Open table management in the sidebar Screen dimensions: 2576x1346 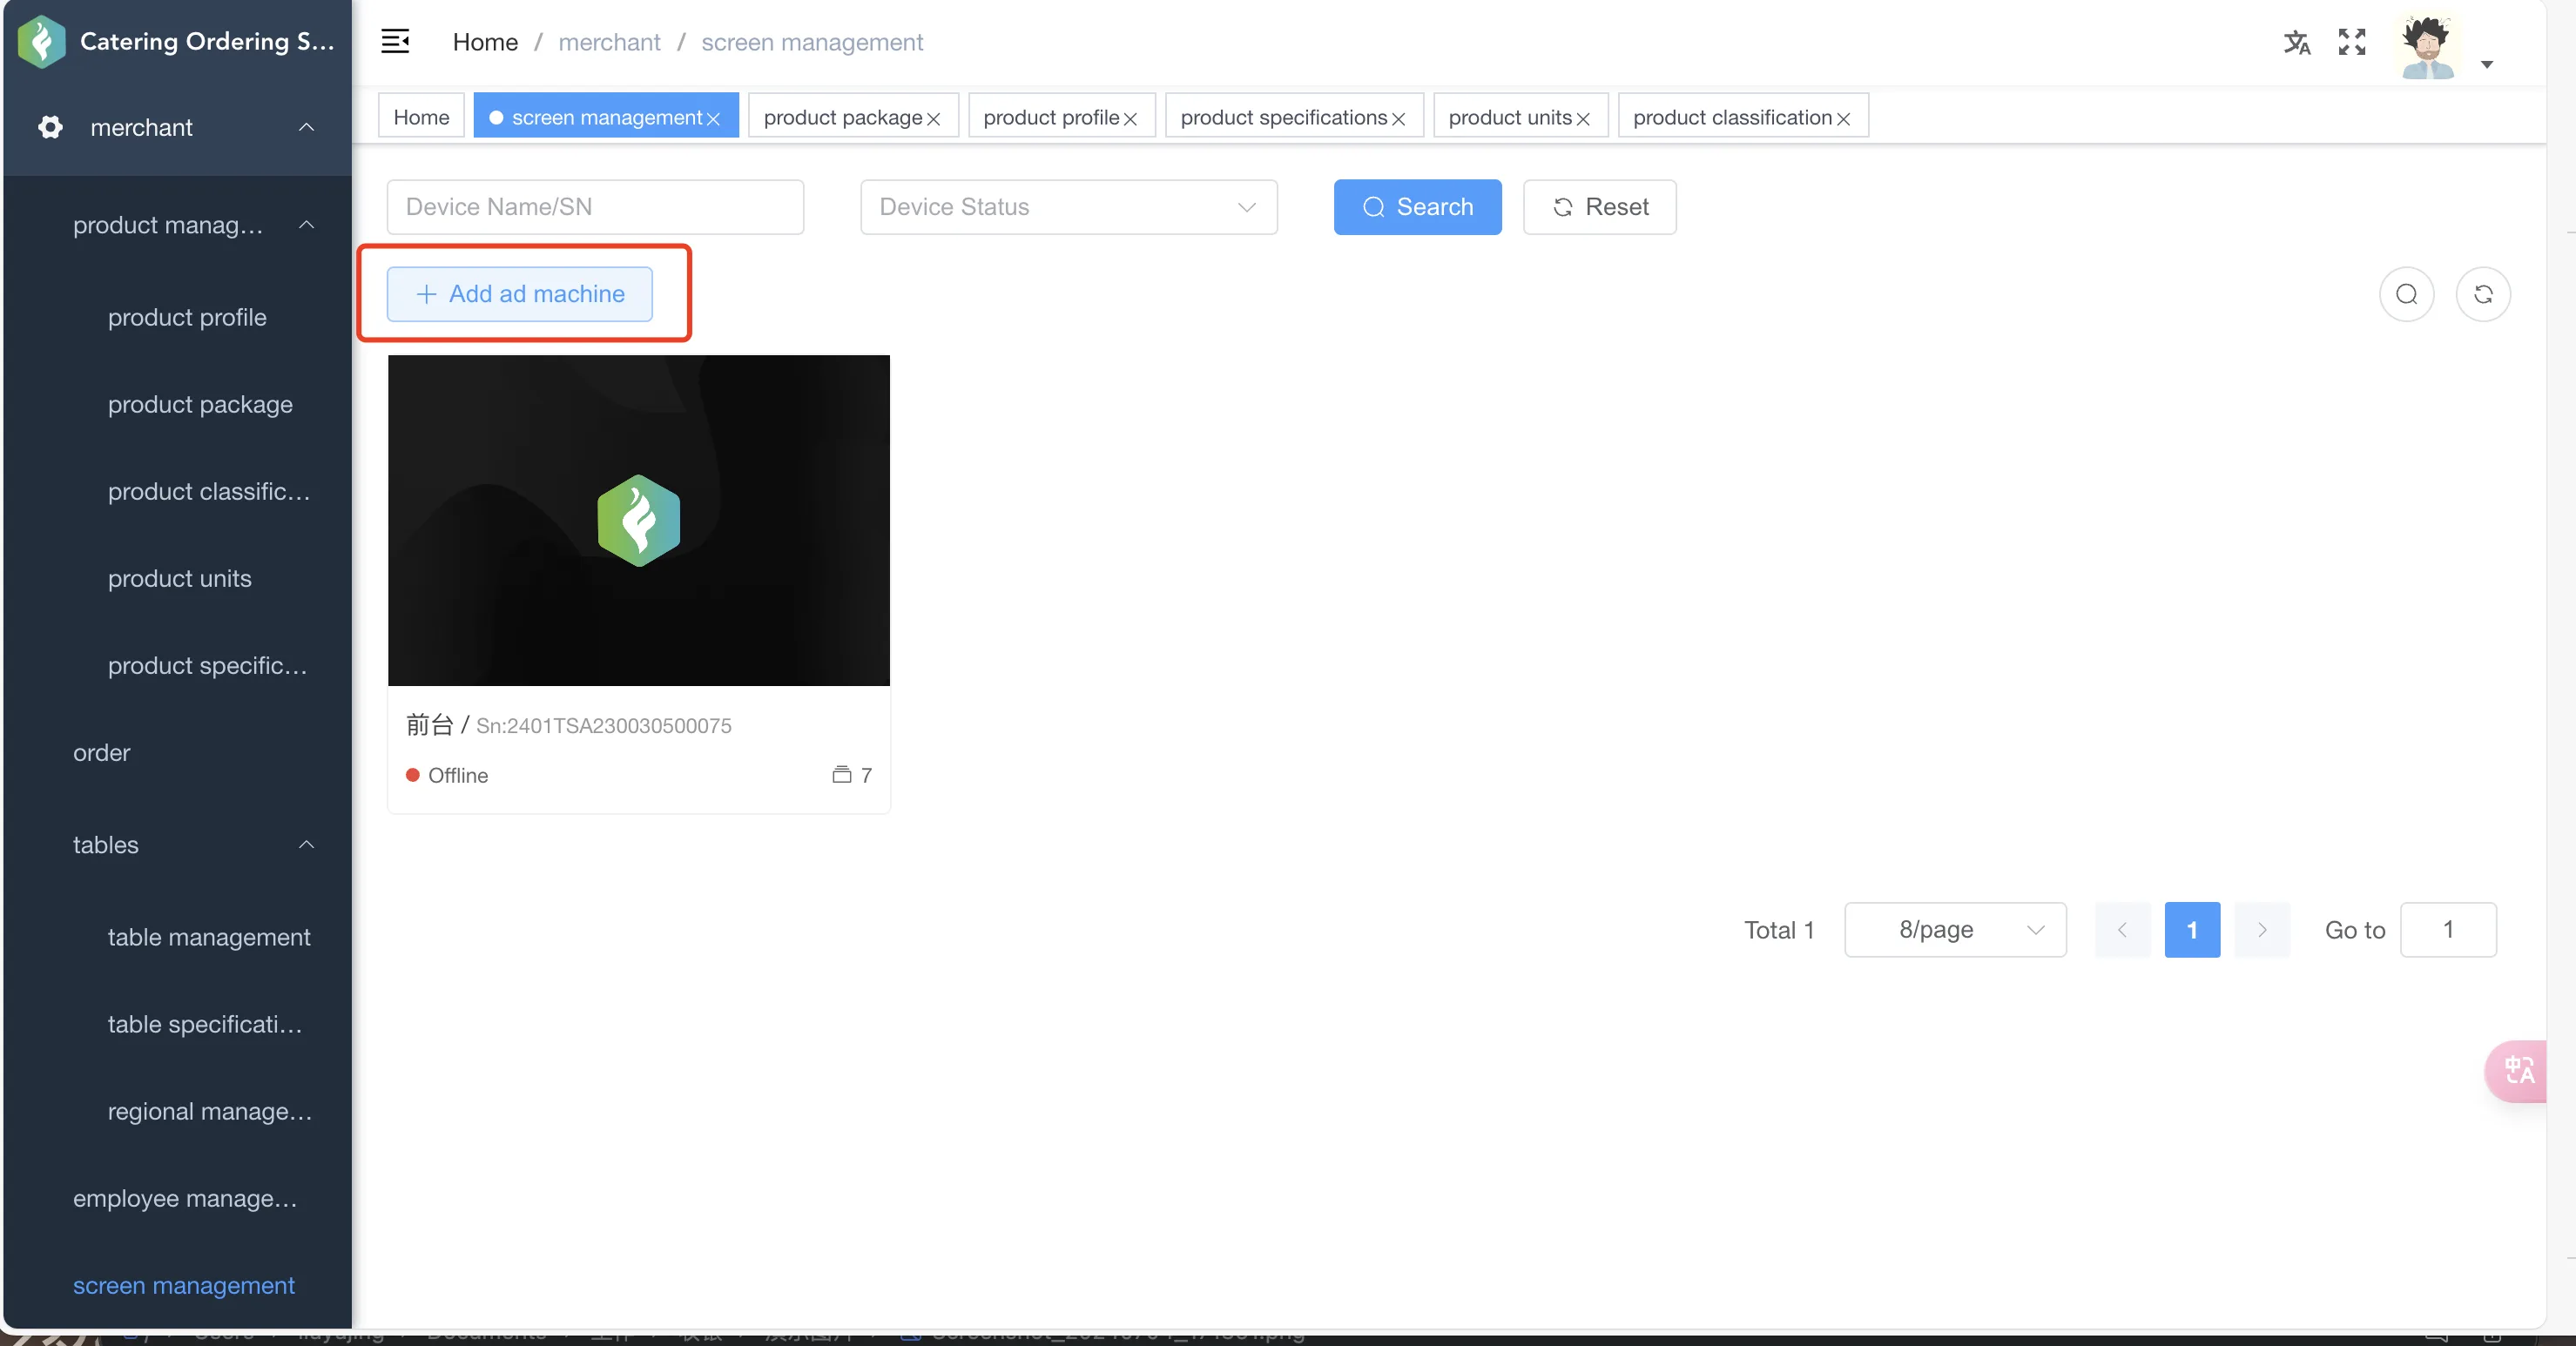coord(209,937)
